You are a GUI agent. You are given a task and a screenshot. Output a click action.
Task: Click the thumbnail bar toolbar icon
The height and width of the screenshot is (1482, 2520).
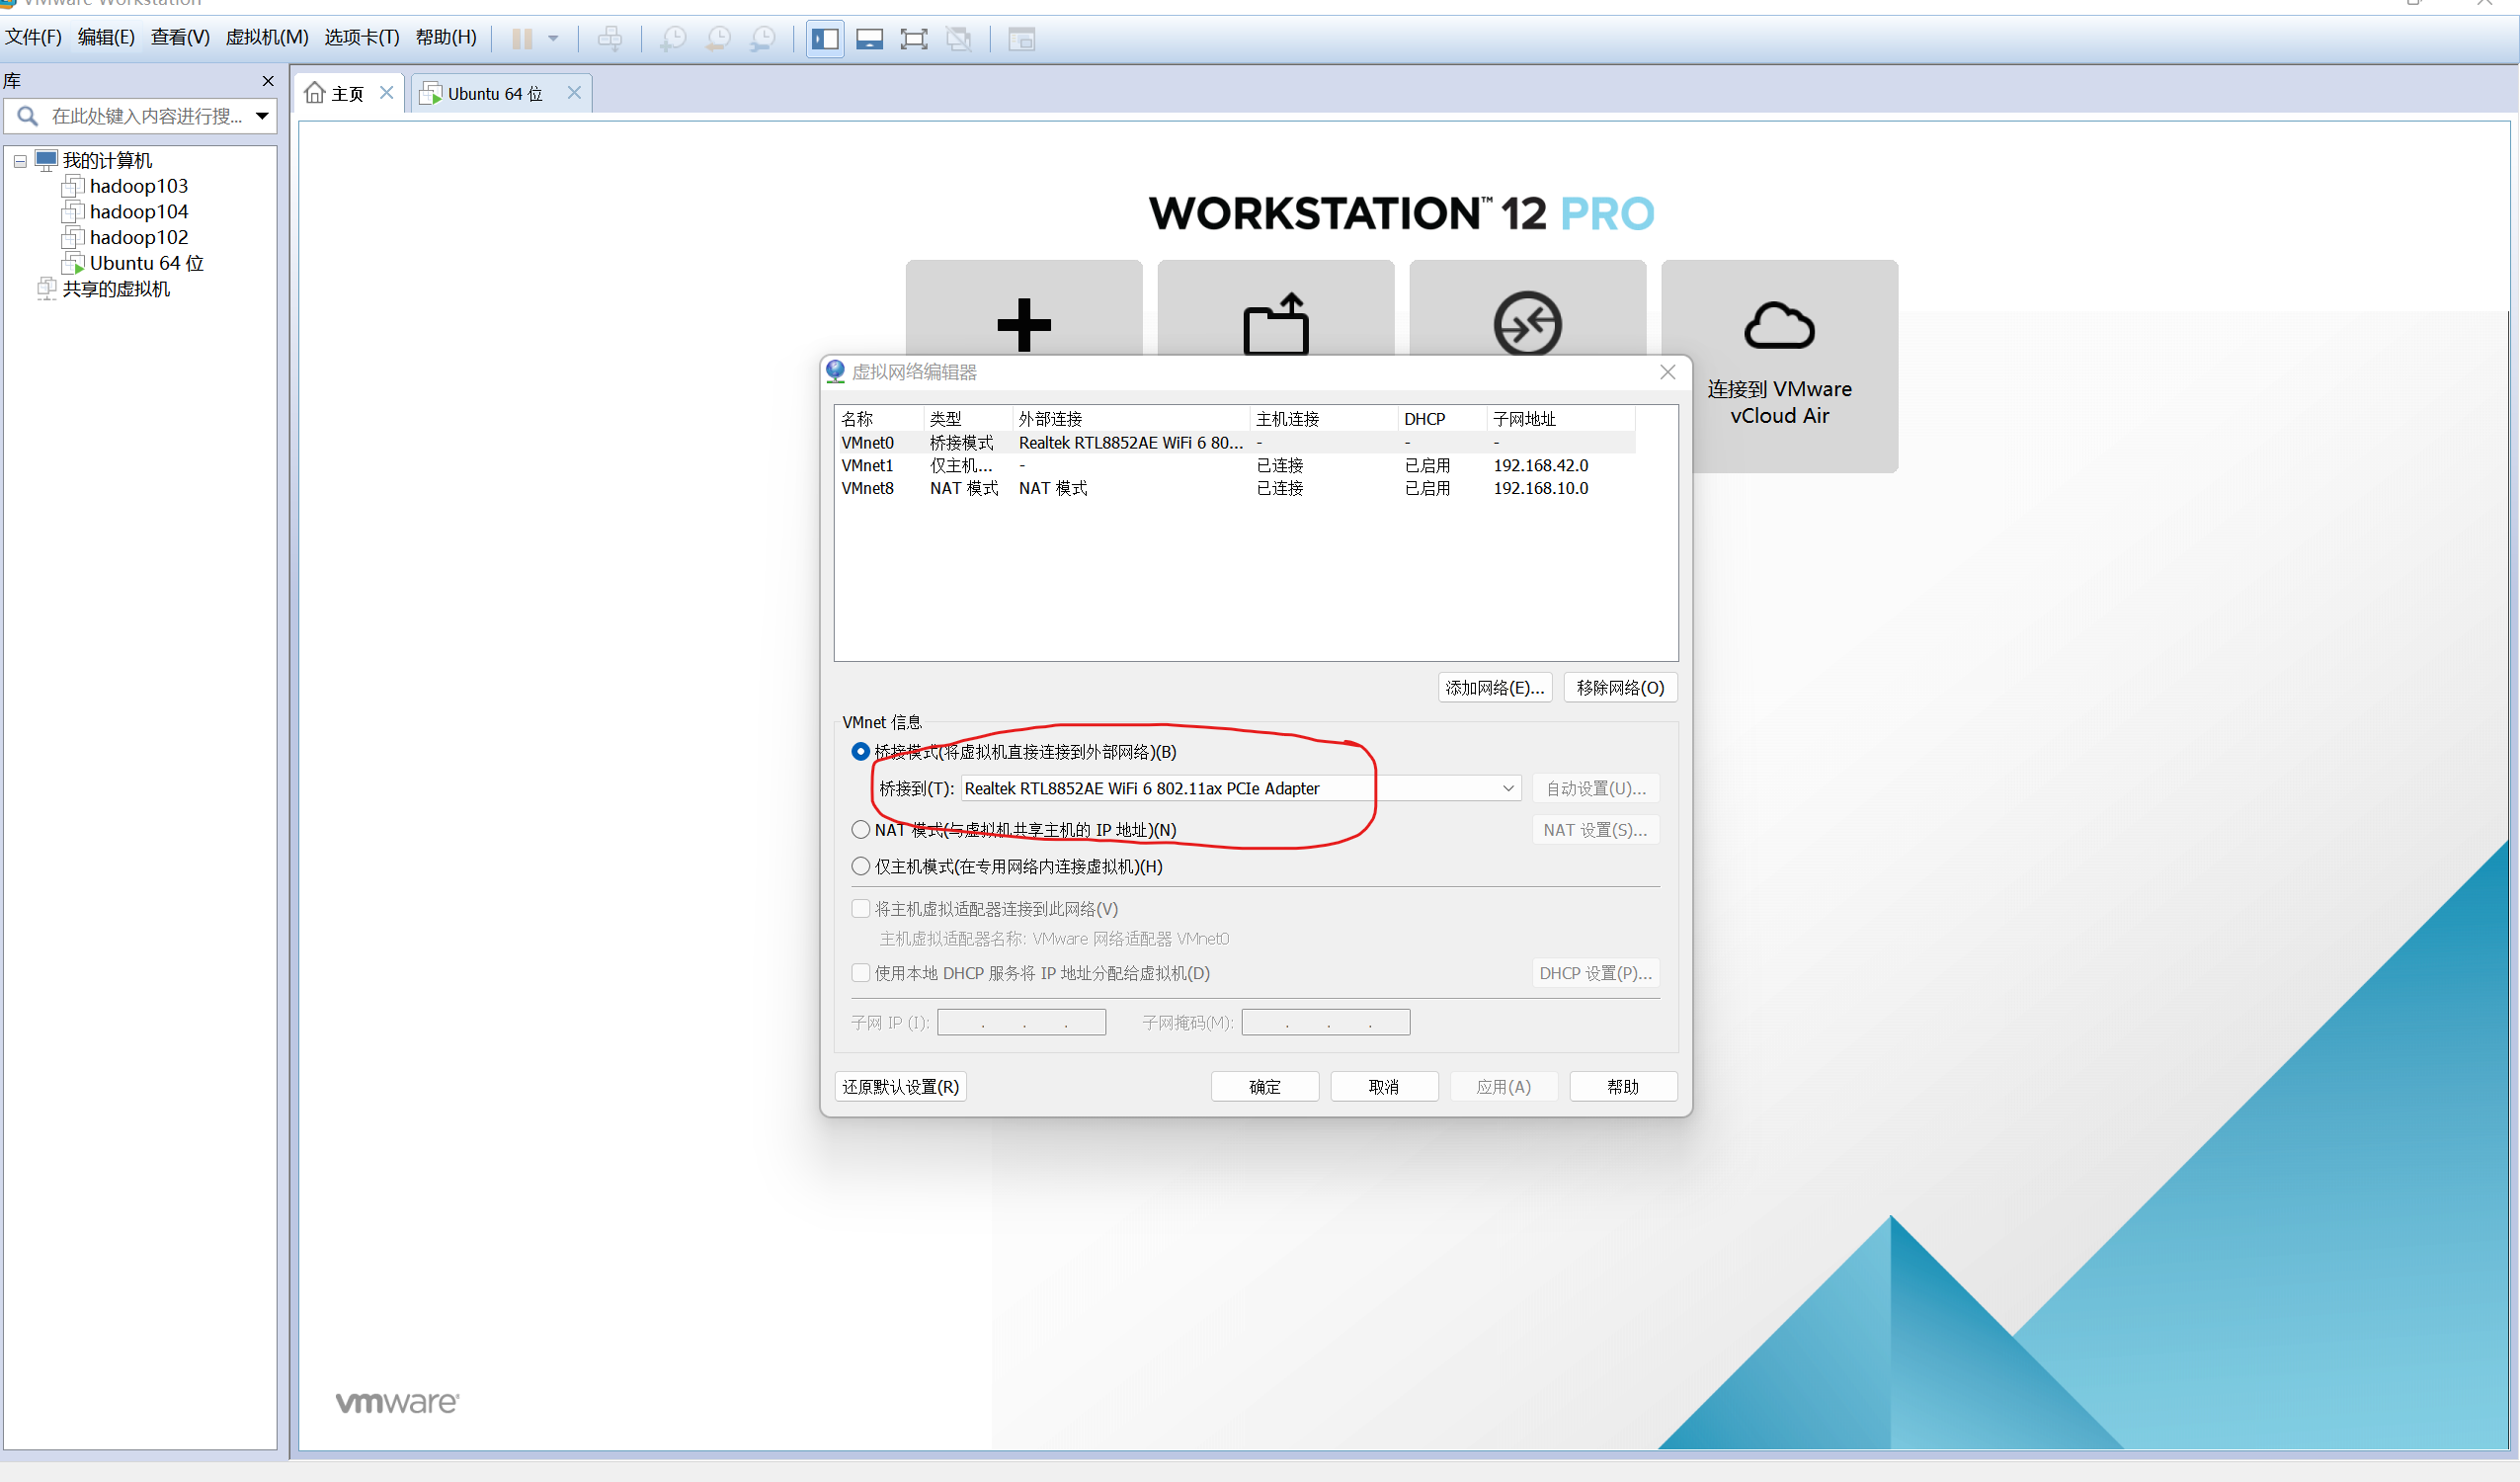[869, 39]
